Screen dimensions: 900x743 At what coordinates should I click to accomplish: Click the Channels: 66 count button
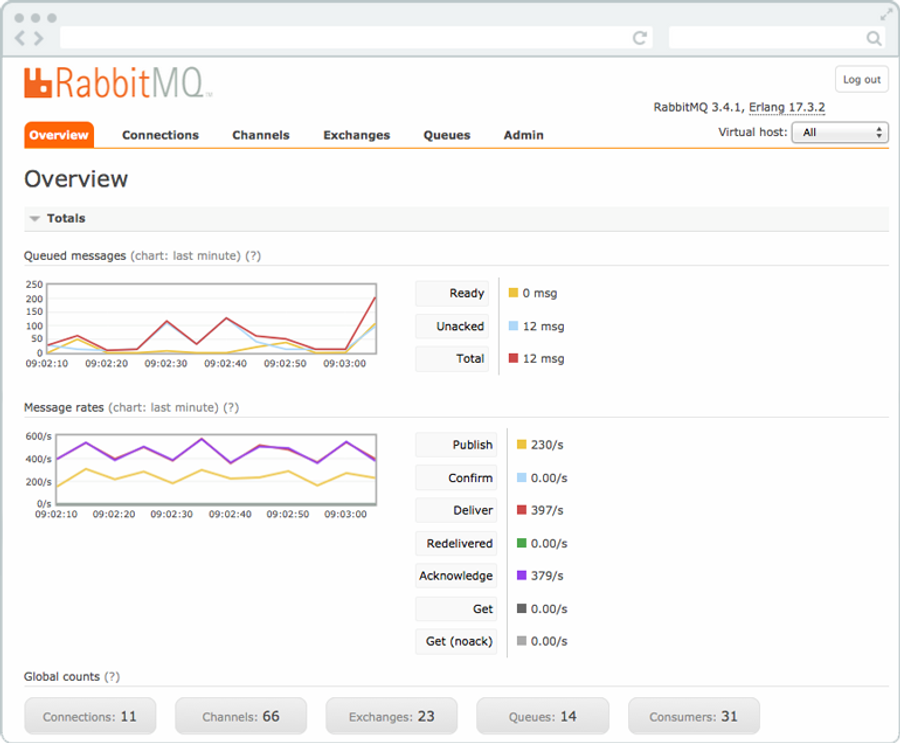(x=241, y=717)
